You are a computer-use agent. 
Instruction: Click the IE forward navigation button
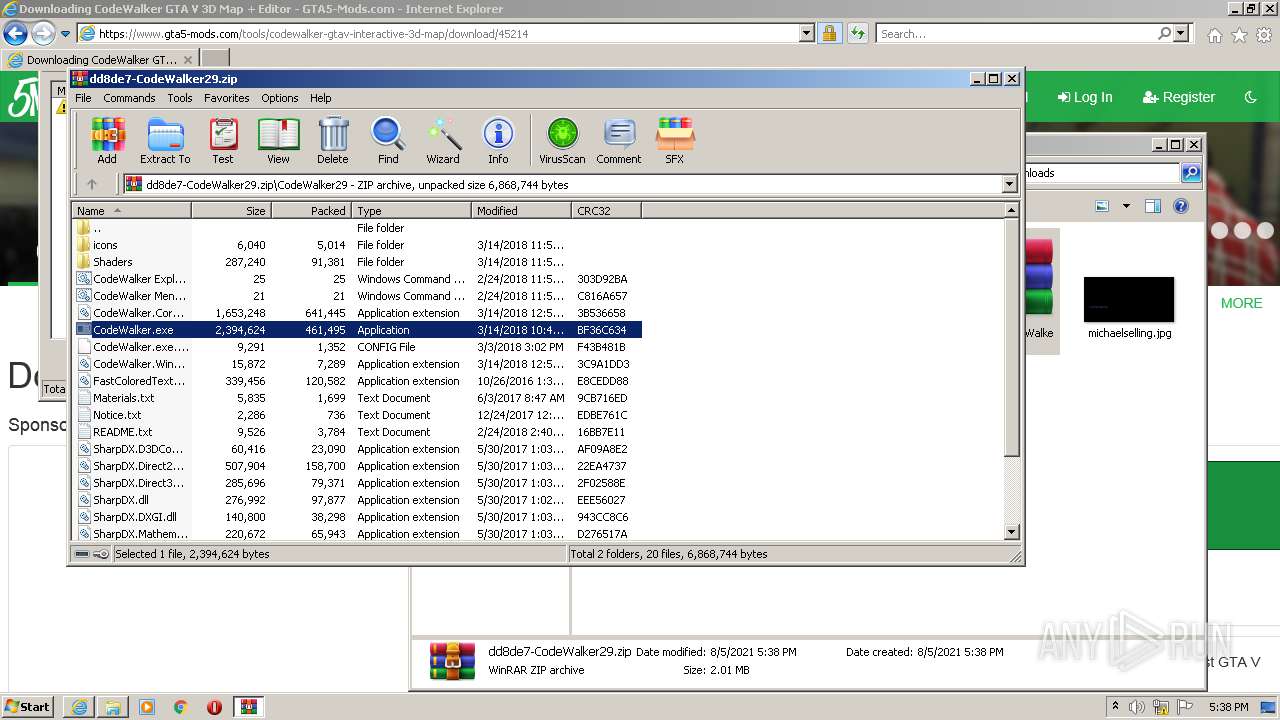coord(43,34)
